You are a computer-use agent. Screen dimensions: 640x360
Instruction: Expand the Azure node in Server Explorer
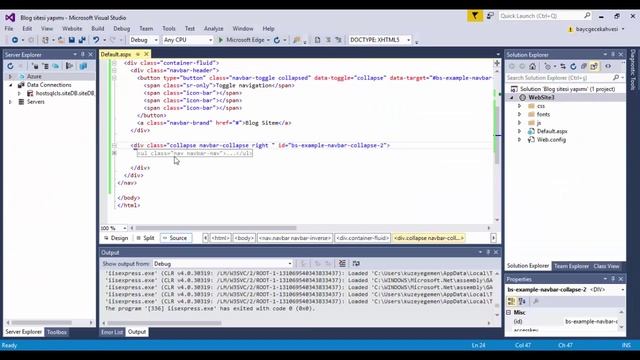tap(11, 76)
